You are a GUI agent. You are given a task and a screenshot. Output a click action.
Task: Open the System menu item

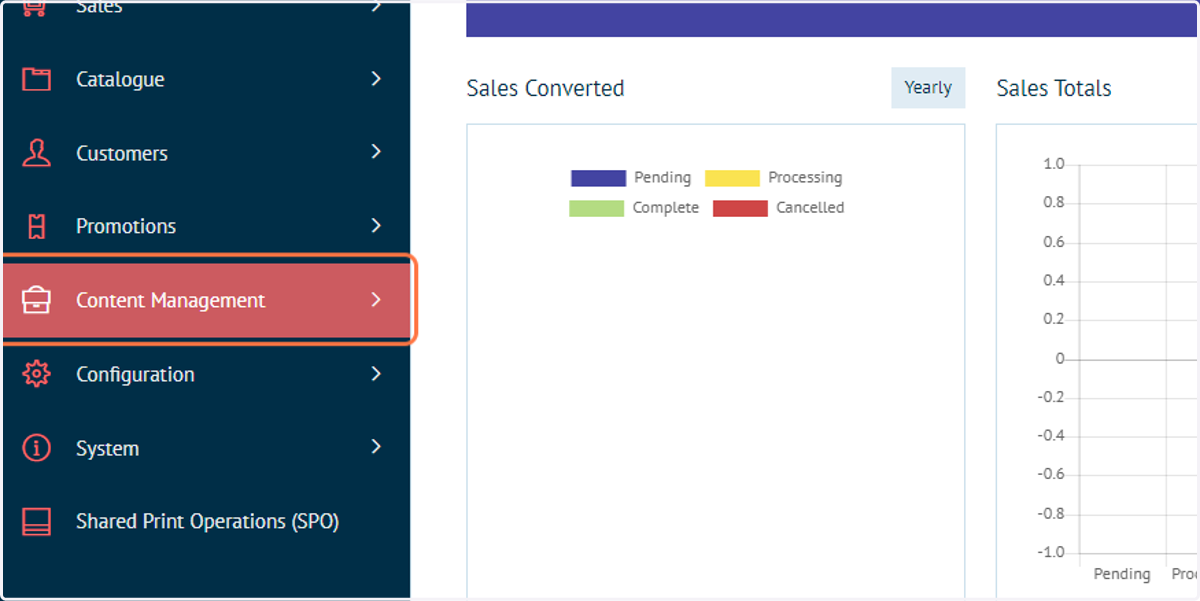(205, 448)
